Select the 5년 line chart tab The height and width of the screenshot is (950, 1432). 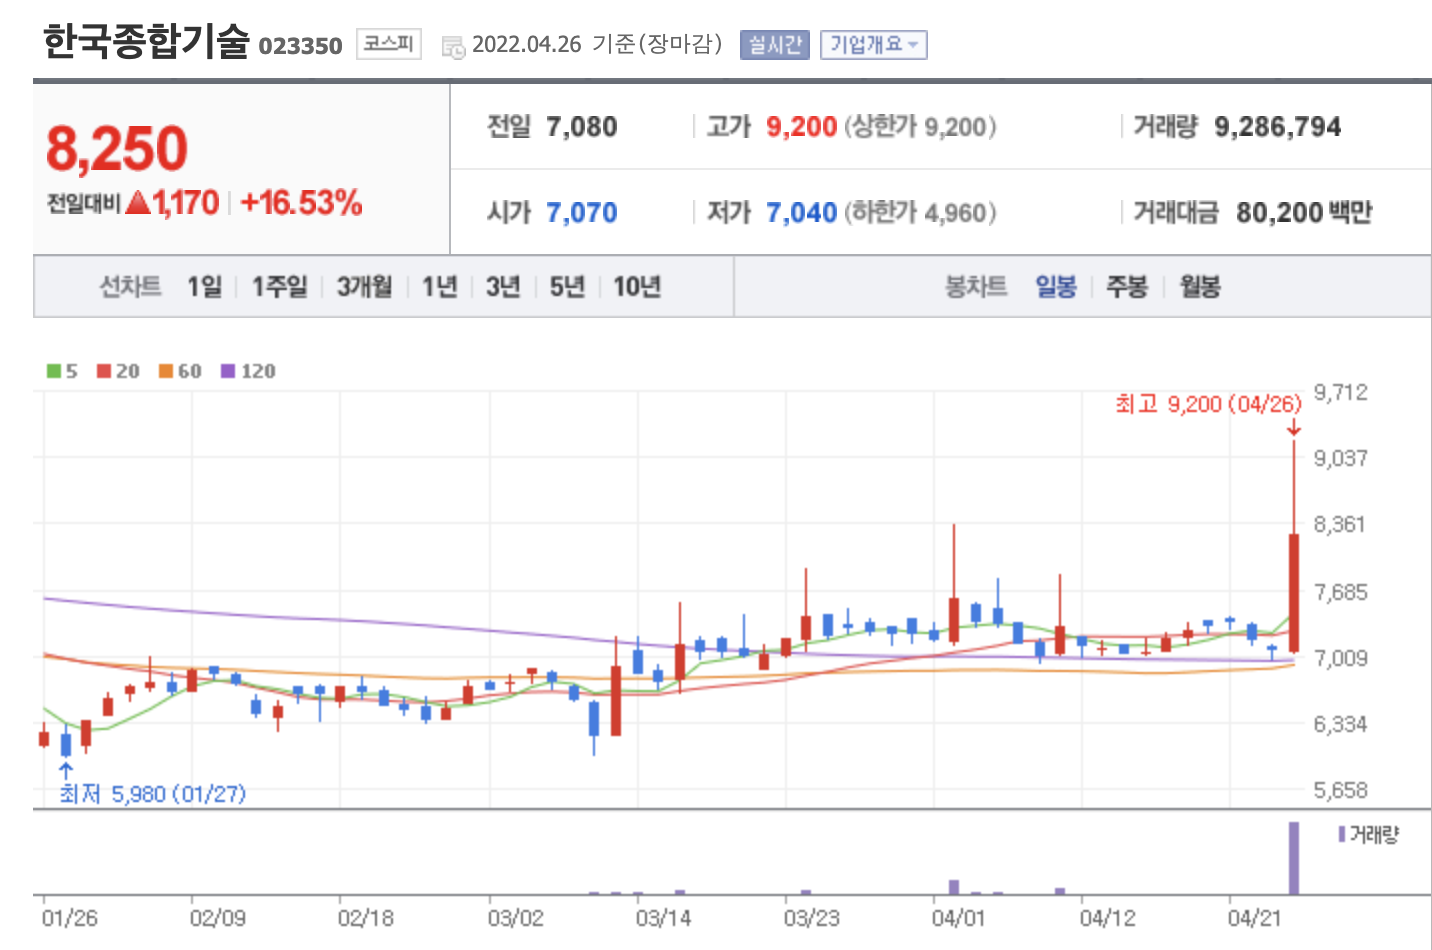567,287
